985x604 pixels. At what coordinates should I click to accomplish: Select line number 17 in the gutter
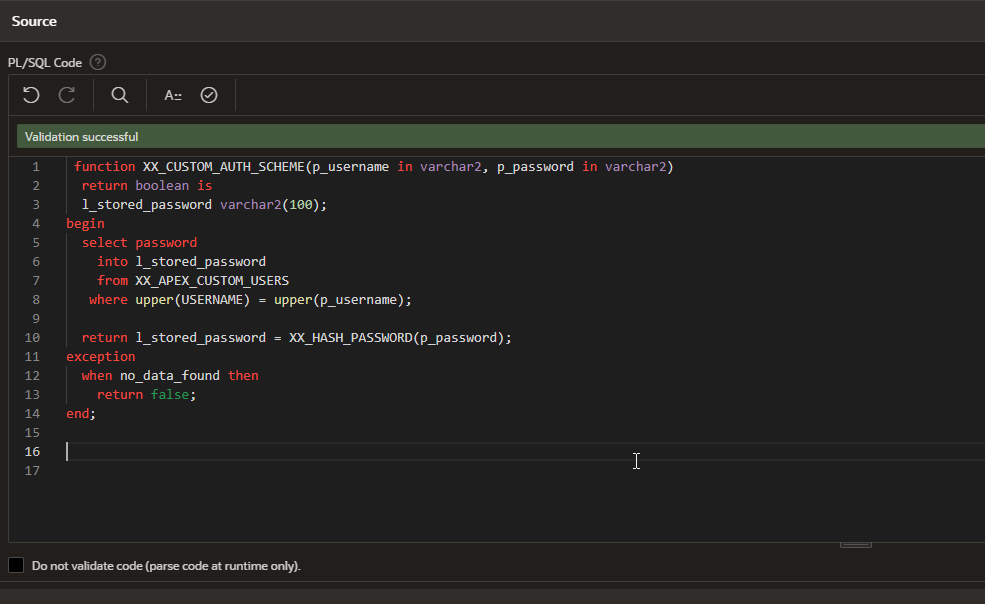point(32,471)
